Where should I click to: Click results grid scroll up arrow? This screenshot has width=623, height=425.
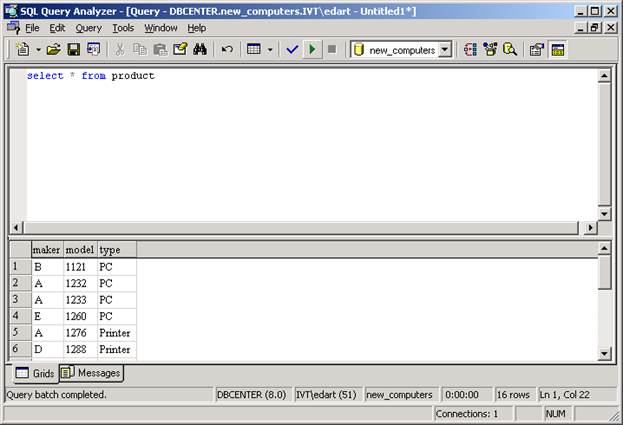[604, 249]
